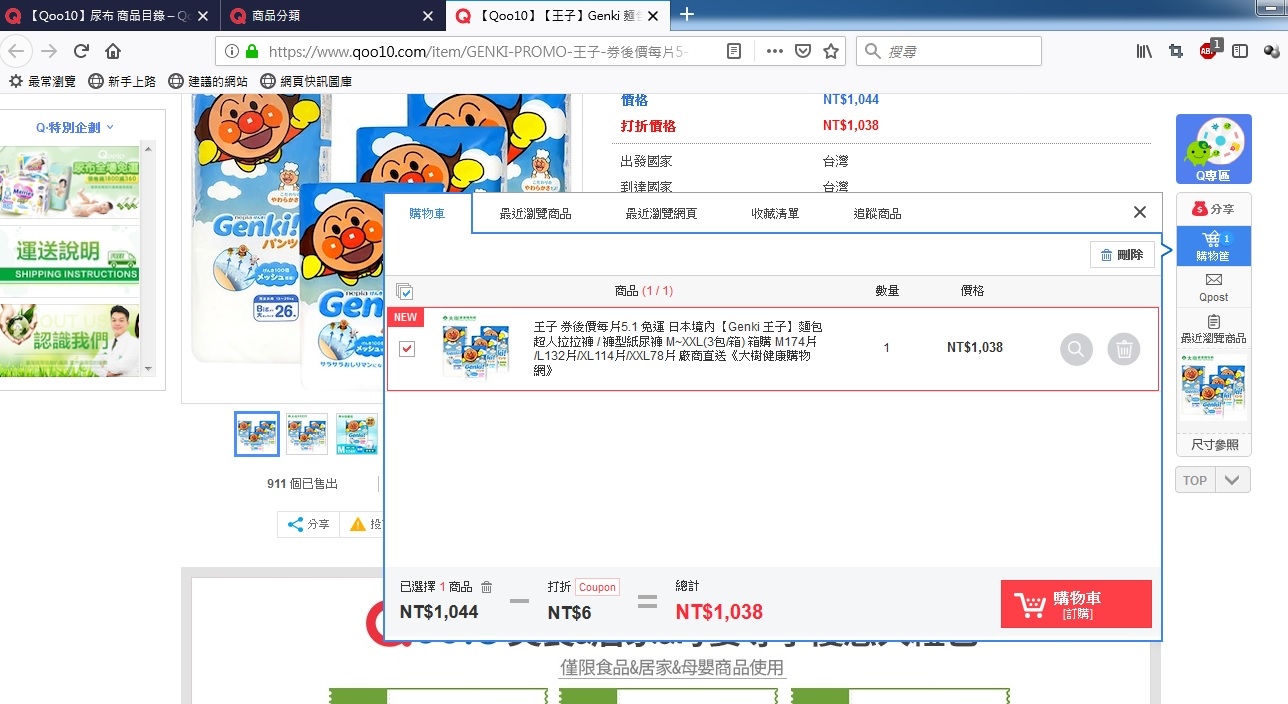This screenshot has height=704, width=1288.
Task: Open the 建議的網站 bookmark
Action: click(x=208, y=81)
